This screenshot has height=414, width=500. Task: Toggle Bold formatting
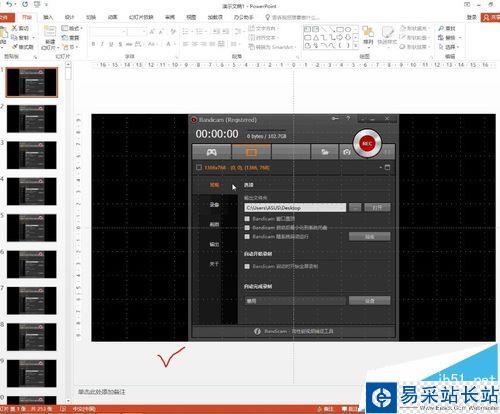(x=93, y=44)
